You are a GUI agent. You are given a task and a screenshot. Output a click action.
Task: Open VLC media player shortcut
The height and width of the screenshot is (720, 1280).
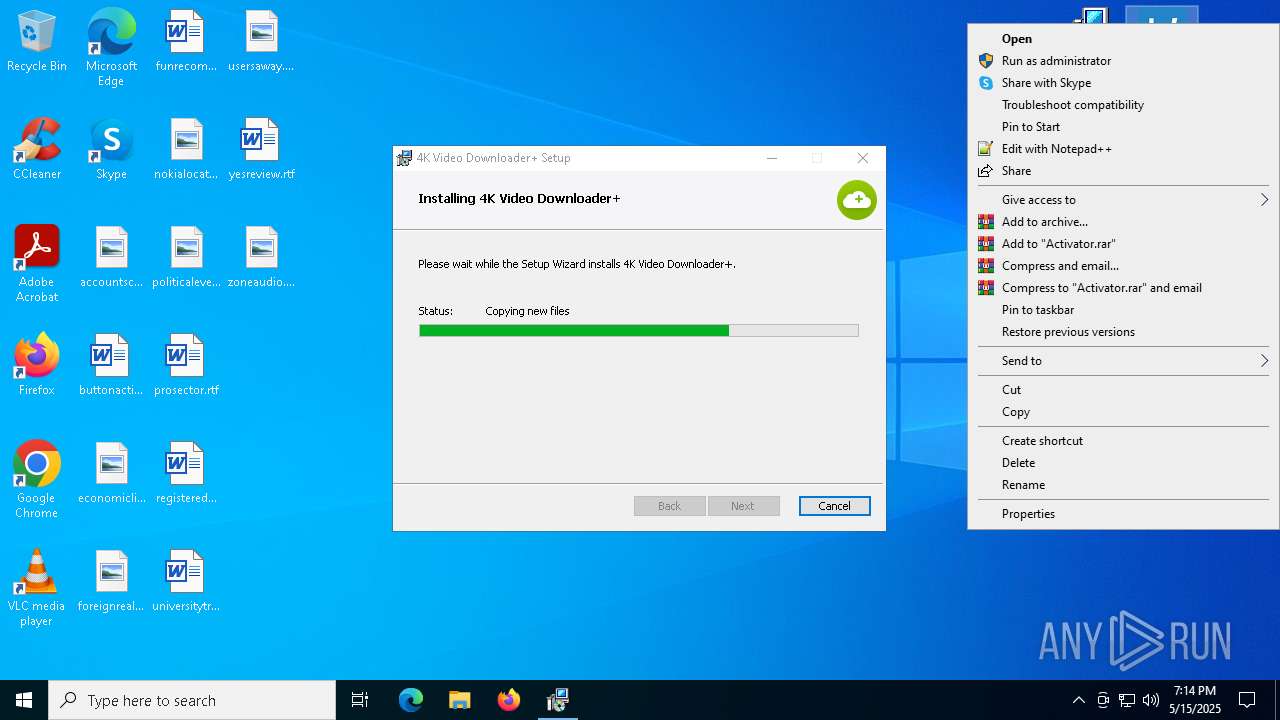click(x=37, y=588)
